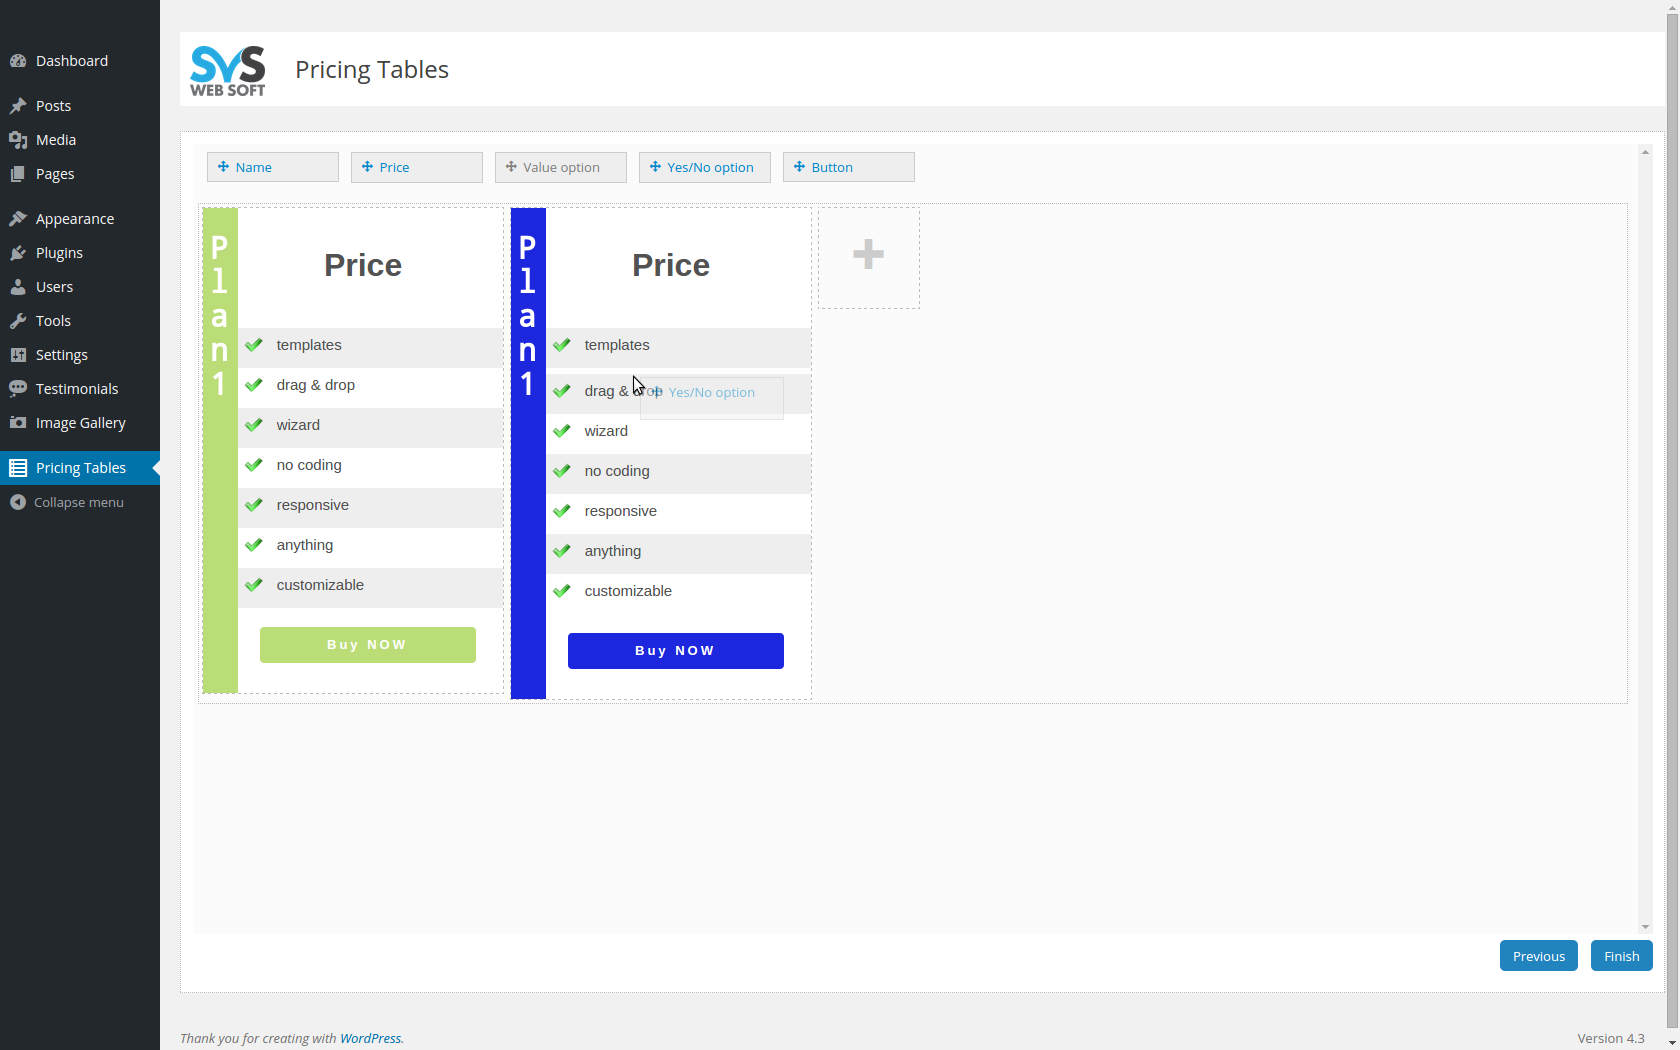Open Pricing Tables menu item
This screenshot has width=1680, height=1050.
click(80, 468)
